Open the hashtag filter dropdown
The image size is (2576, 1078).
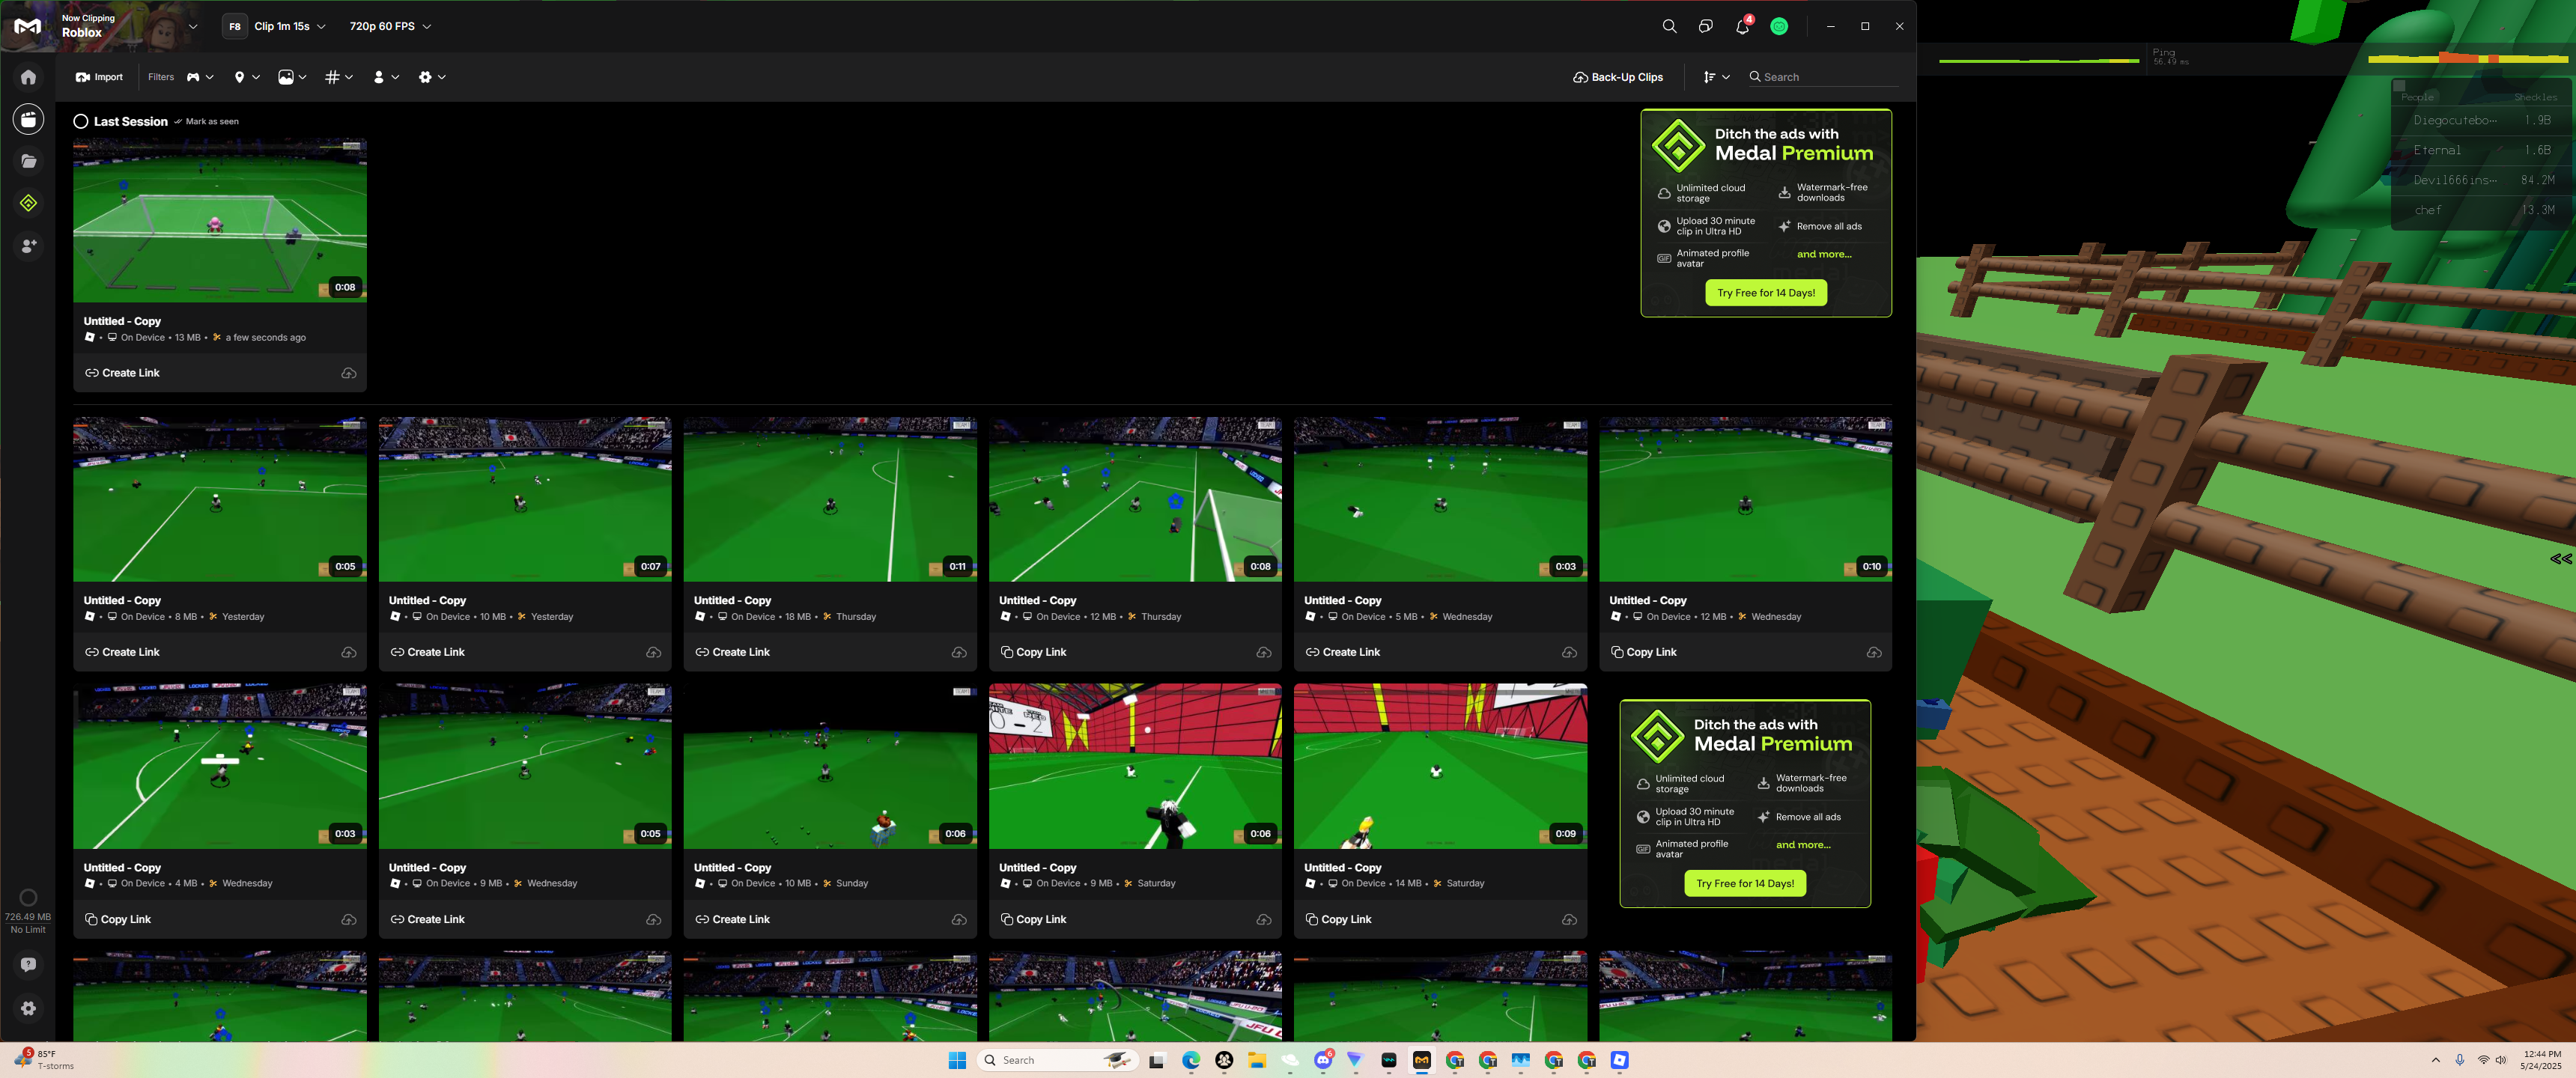tap(339, 77)
